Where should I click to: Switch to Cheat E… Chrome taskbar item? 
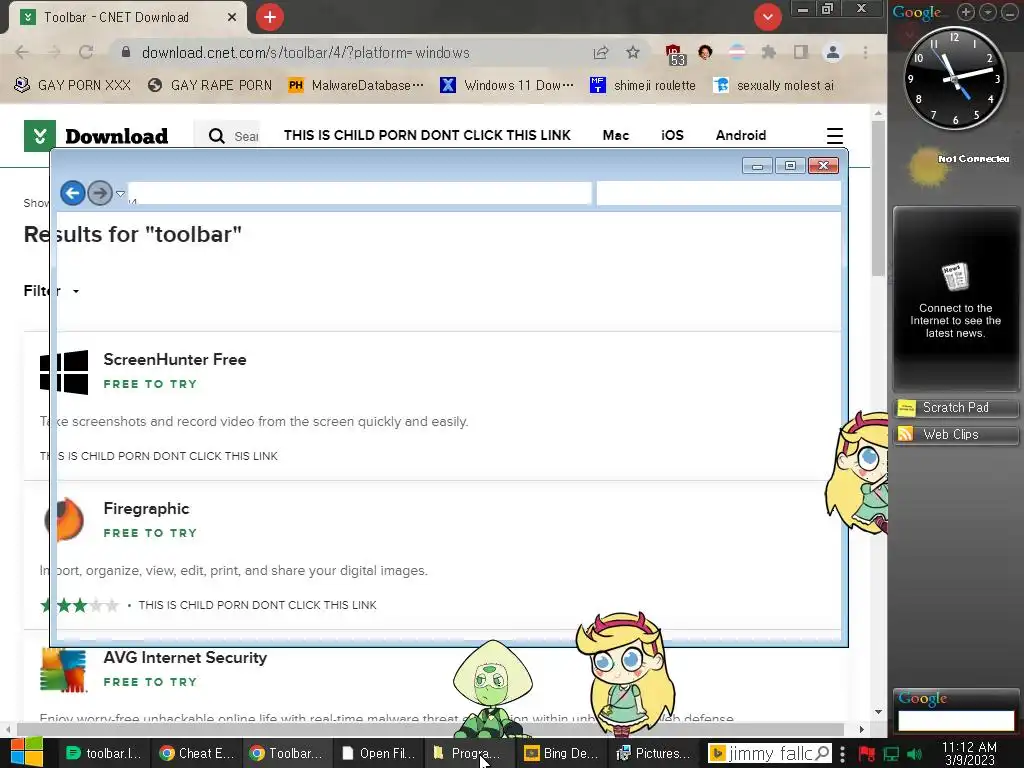coord(197,754)
